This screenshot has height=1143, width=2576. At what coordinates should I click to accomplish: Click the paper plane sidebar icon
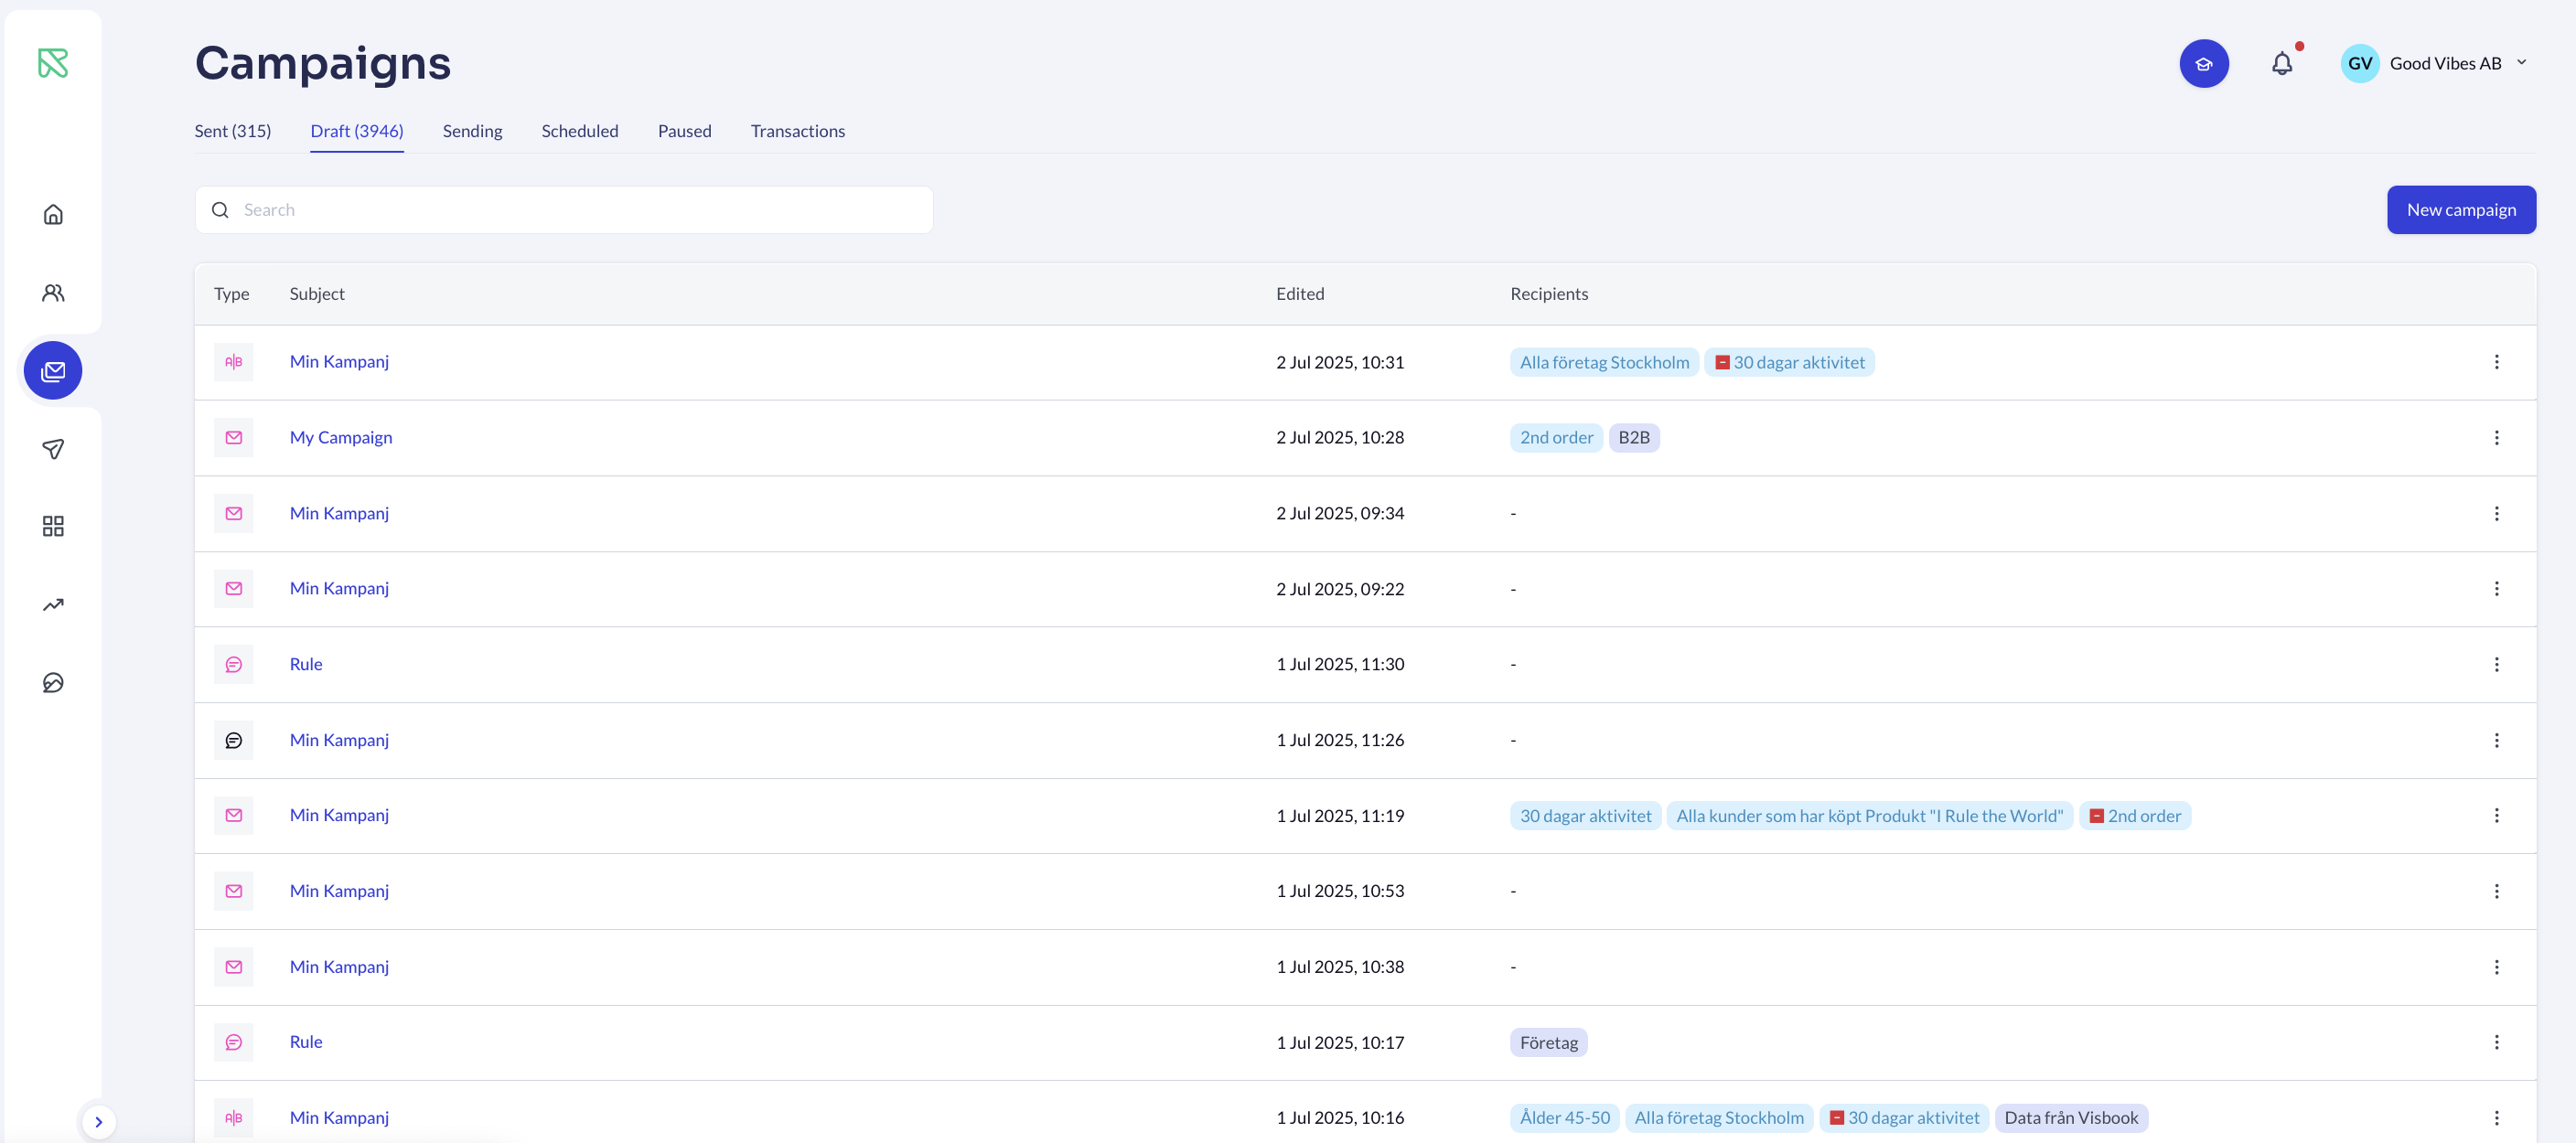53,449
